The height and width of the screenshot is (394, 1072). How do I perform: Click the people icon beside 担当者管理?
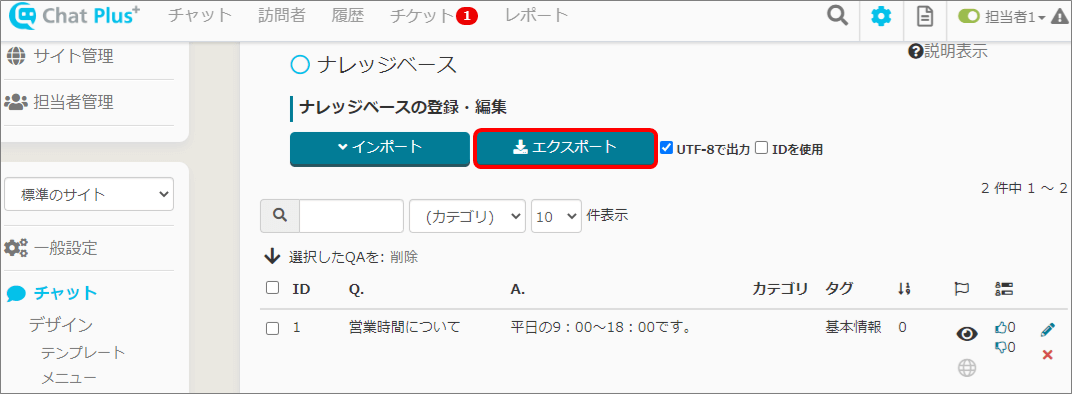click(16, 103)
